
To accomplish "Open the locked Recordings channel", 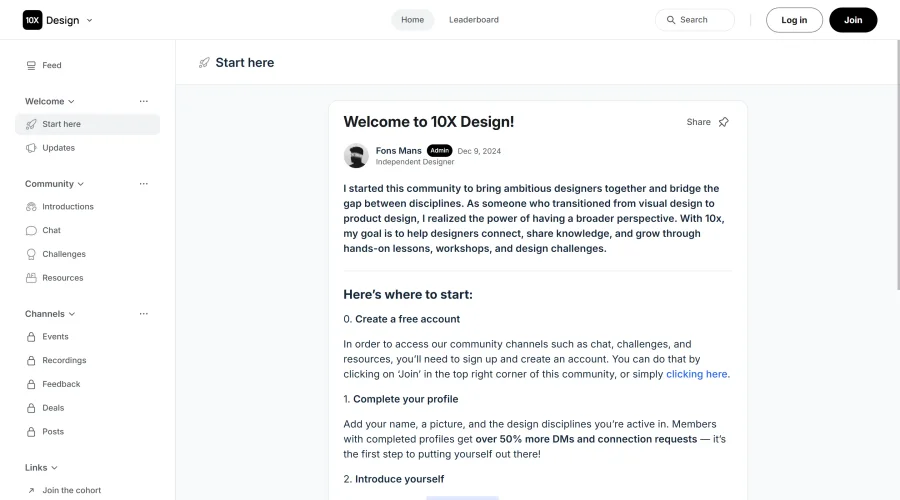I will (x=87, y=361).
